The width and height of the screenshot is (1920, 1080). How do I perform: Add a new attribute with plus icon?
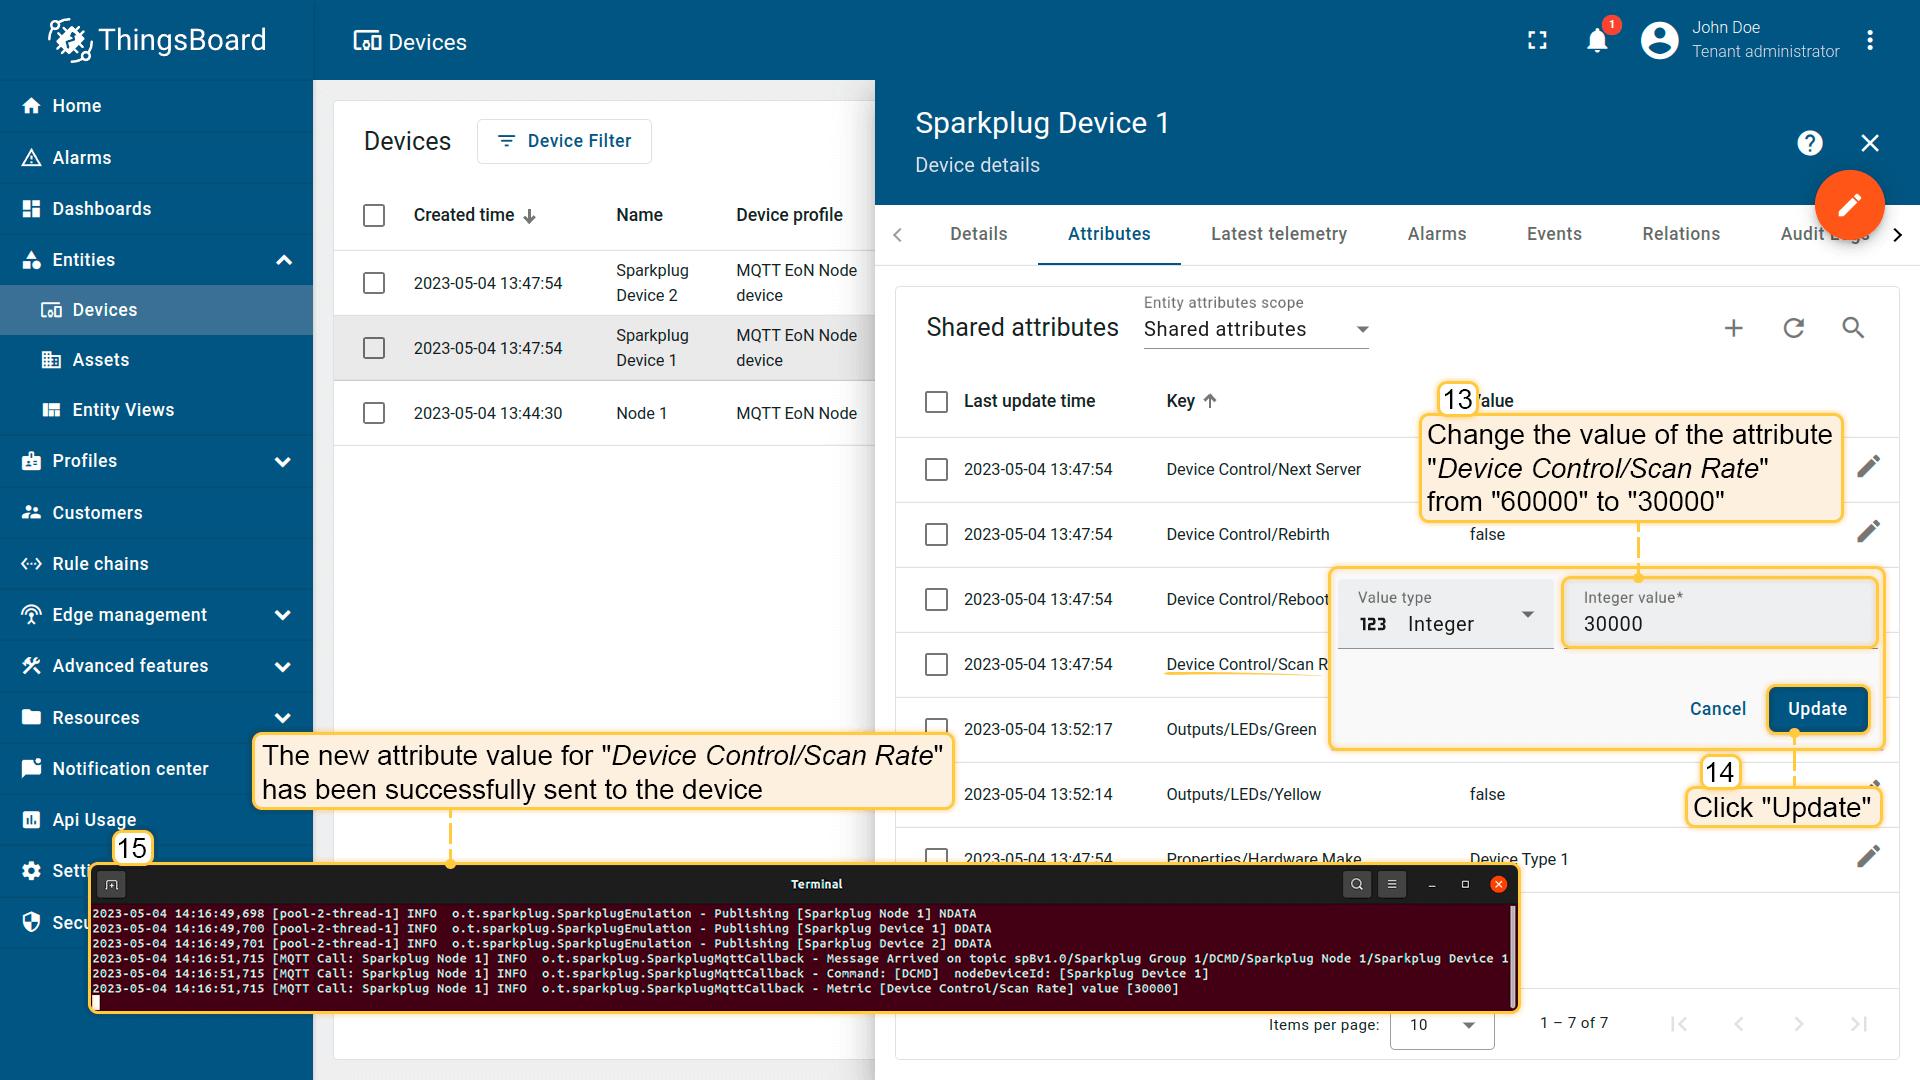[1733, 328]
